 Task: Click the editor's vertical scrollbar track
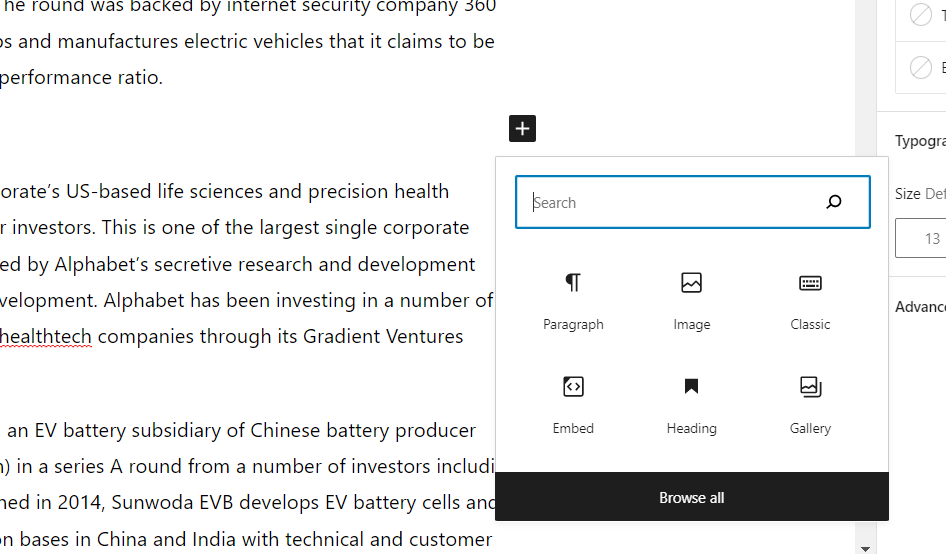[865, 300]
